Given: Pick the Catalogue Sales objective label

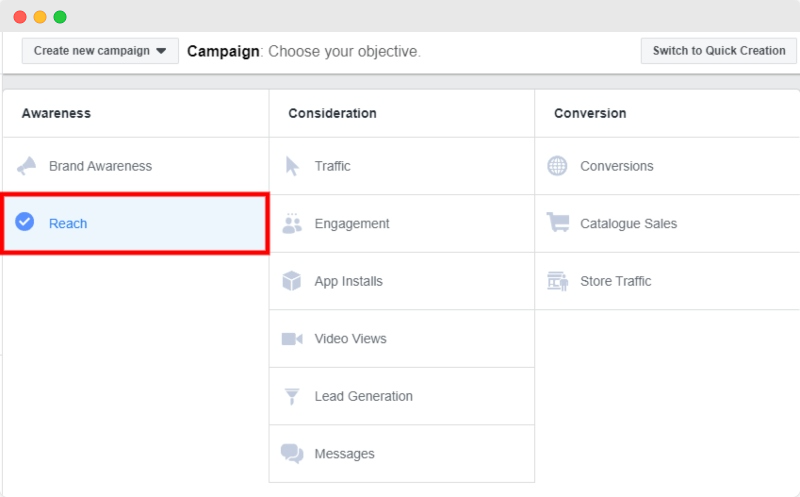Looking at the screenshot, I should (x=629, y=224).
